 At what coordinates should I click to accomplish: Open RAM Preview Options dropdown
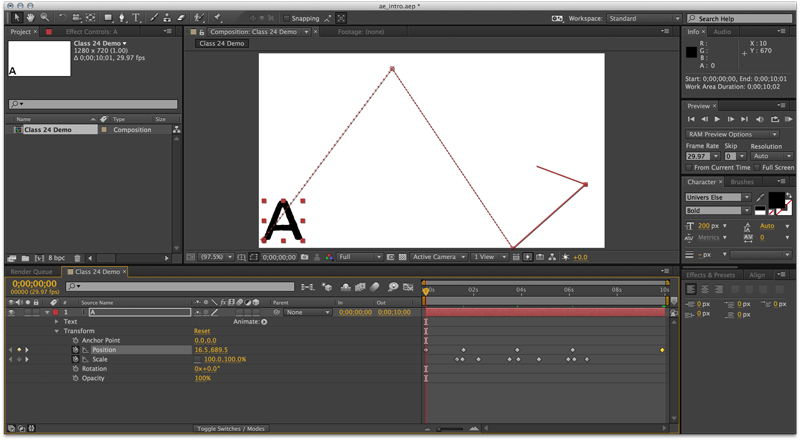click(732, 134)
